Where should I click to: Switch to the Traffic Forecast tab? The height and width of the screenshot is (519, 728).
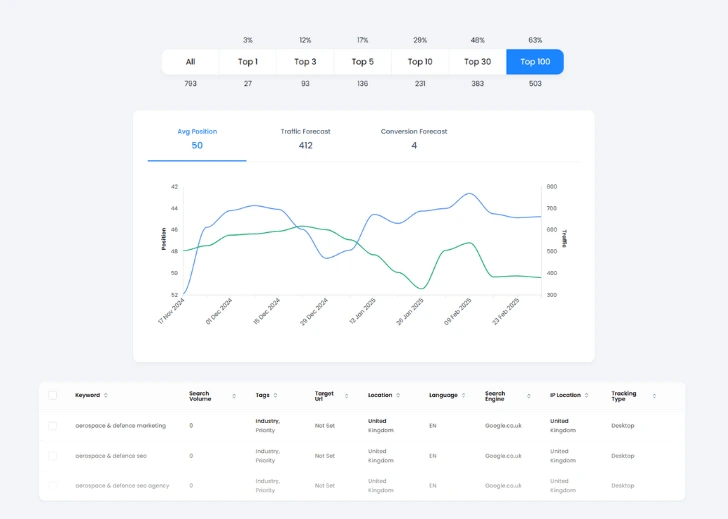[x=305, y=138]
